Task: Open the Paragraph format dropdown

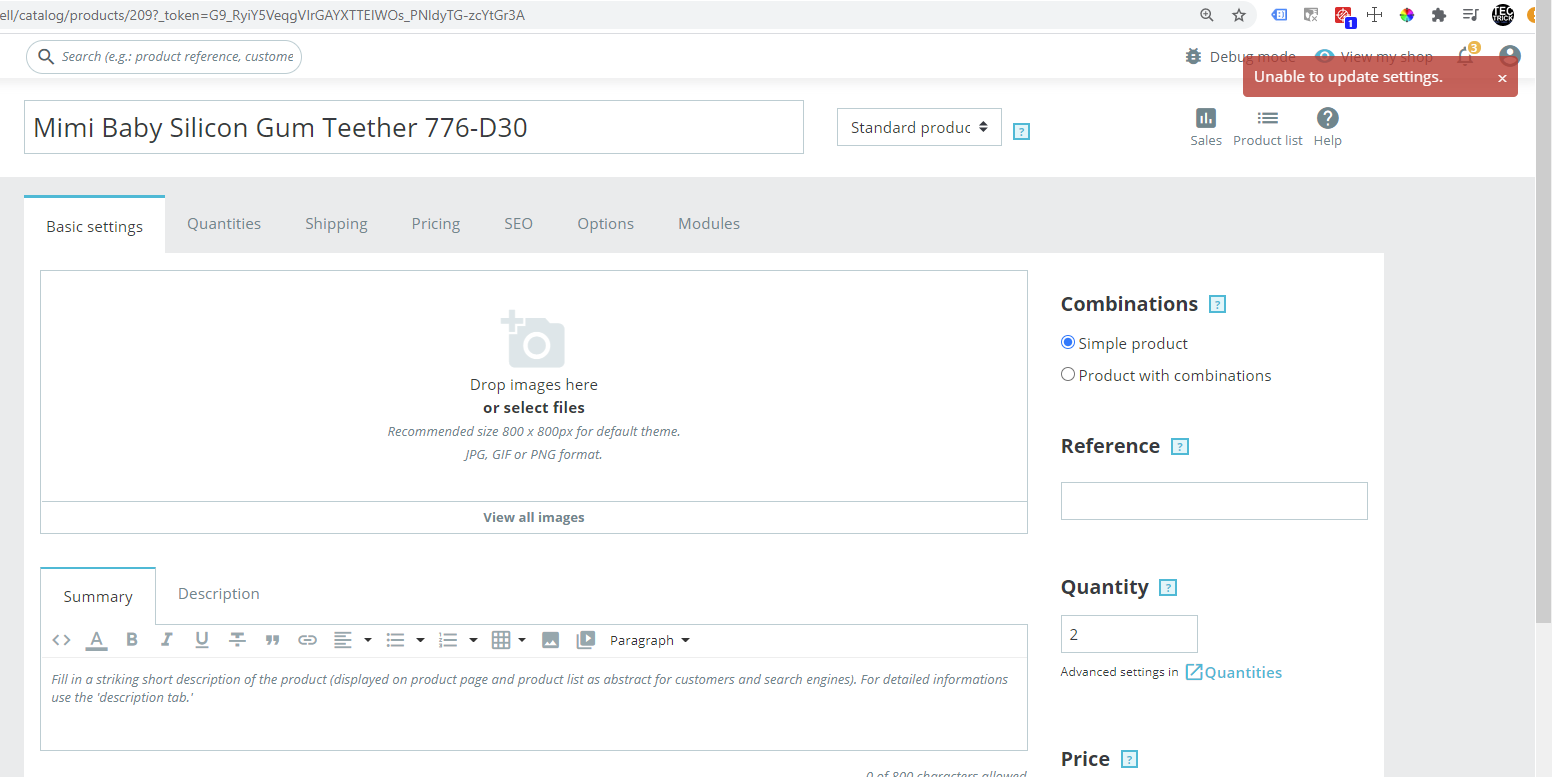Action: tap(650, 640)
